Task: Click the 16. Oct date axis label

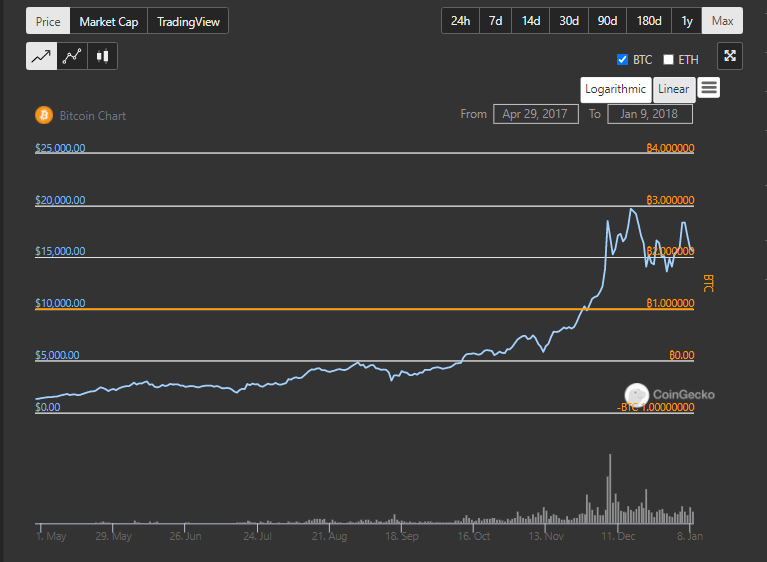Action: click(x=474, y=536)
